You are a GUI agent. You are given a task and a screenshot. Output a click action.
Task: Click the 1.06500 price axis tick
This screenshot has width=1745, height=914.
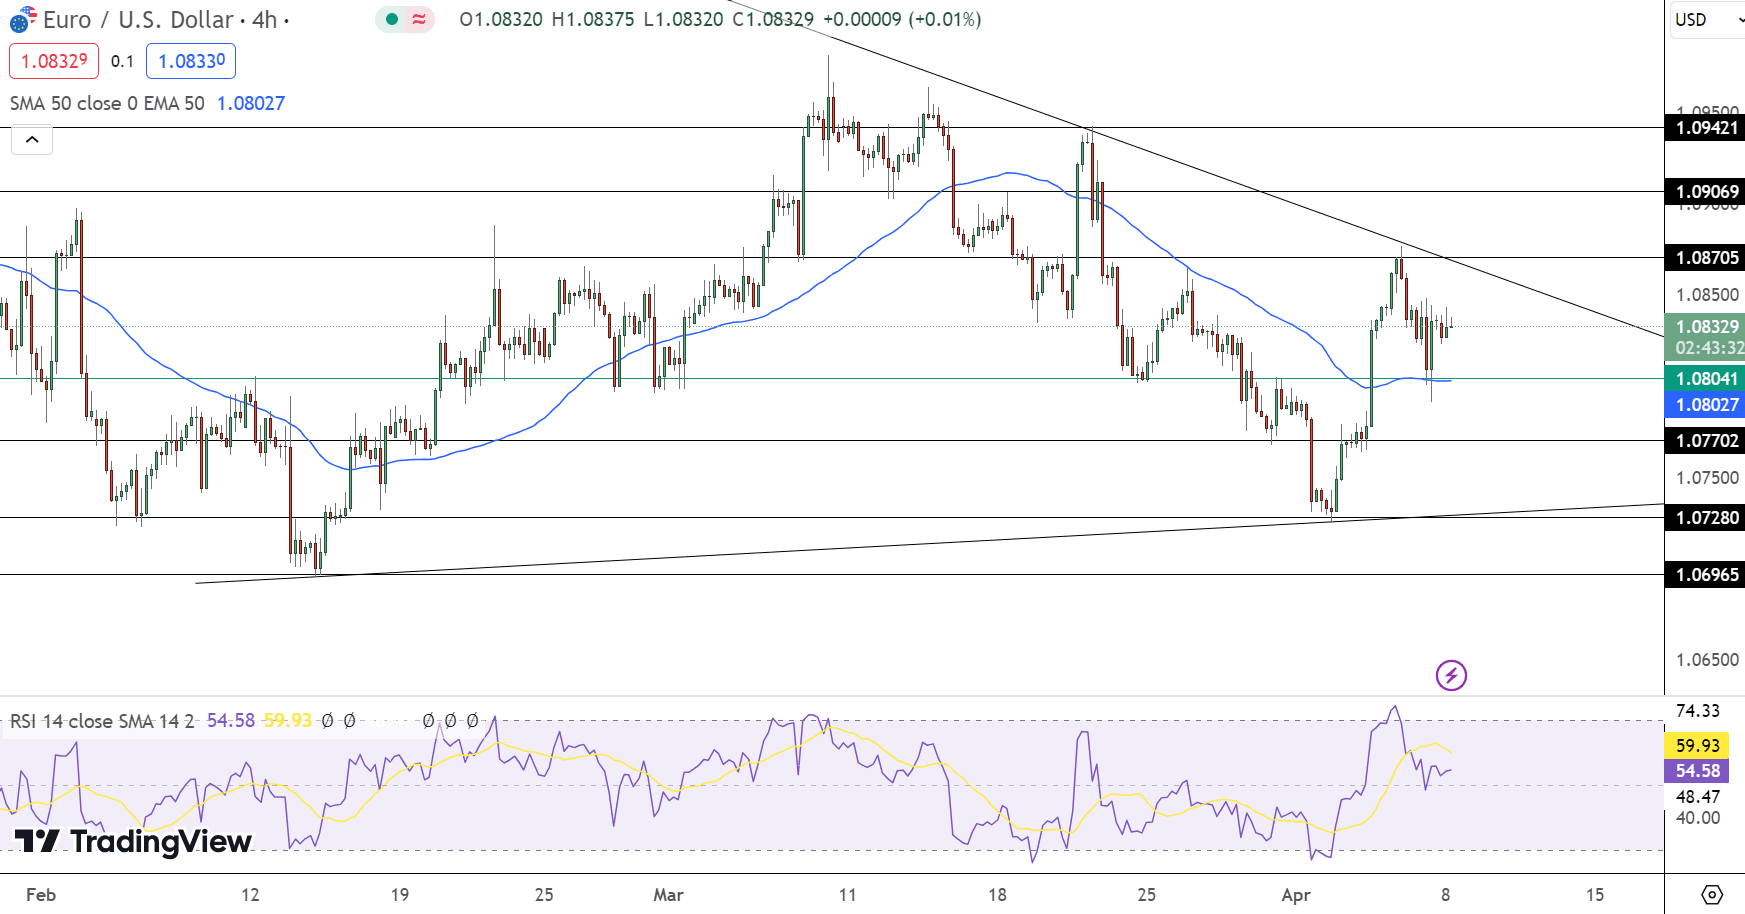click(1707, 660)
